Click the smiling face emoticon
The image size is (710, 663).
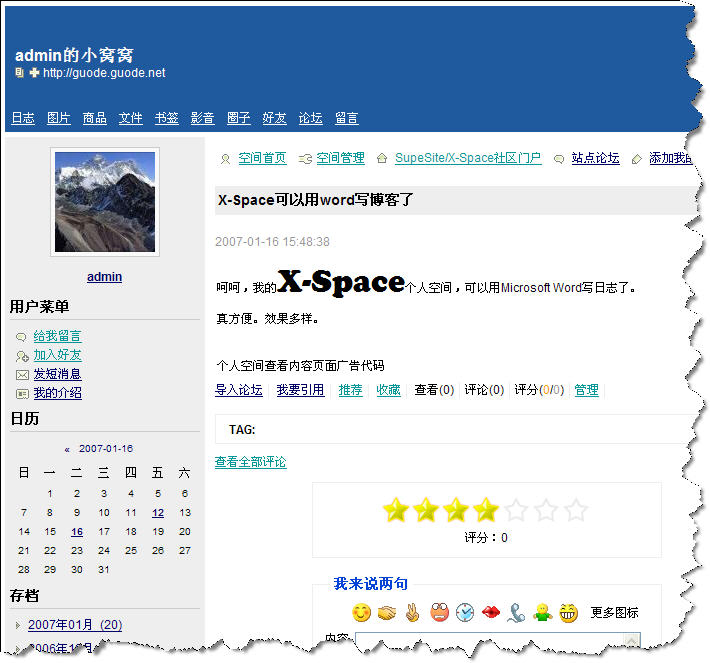pyautogui.click(x=361, y=613)
